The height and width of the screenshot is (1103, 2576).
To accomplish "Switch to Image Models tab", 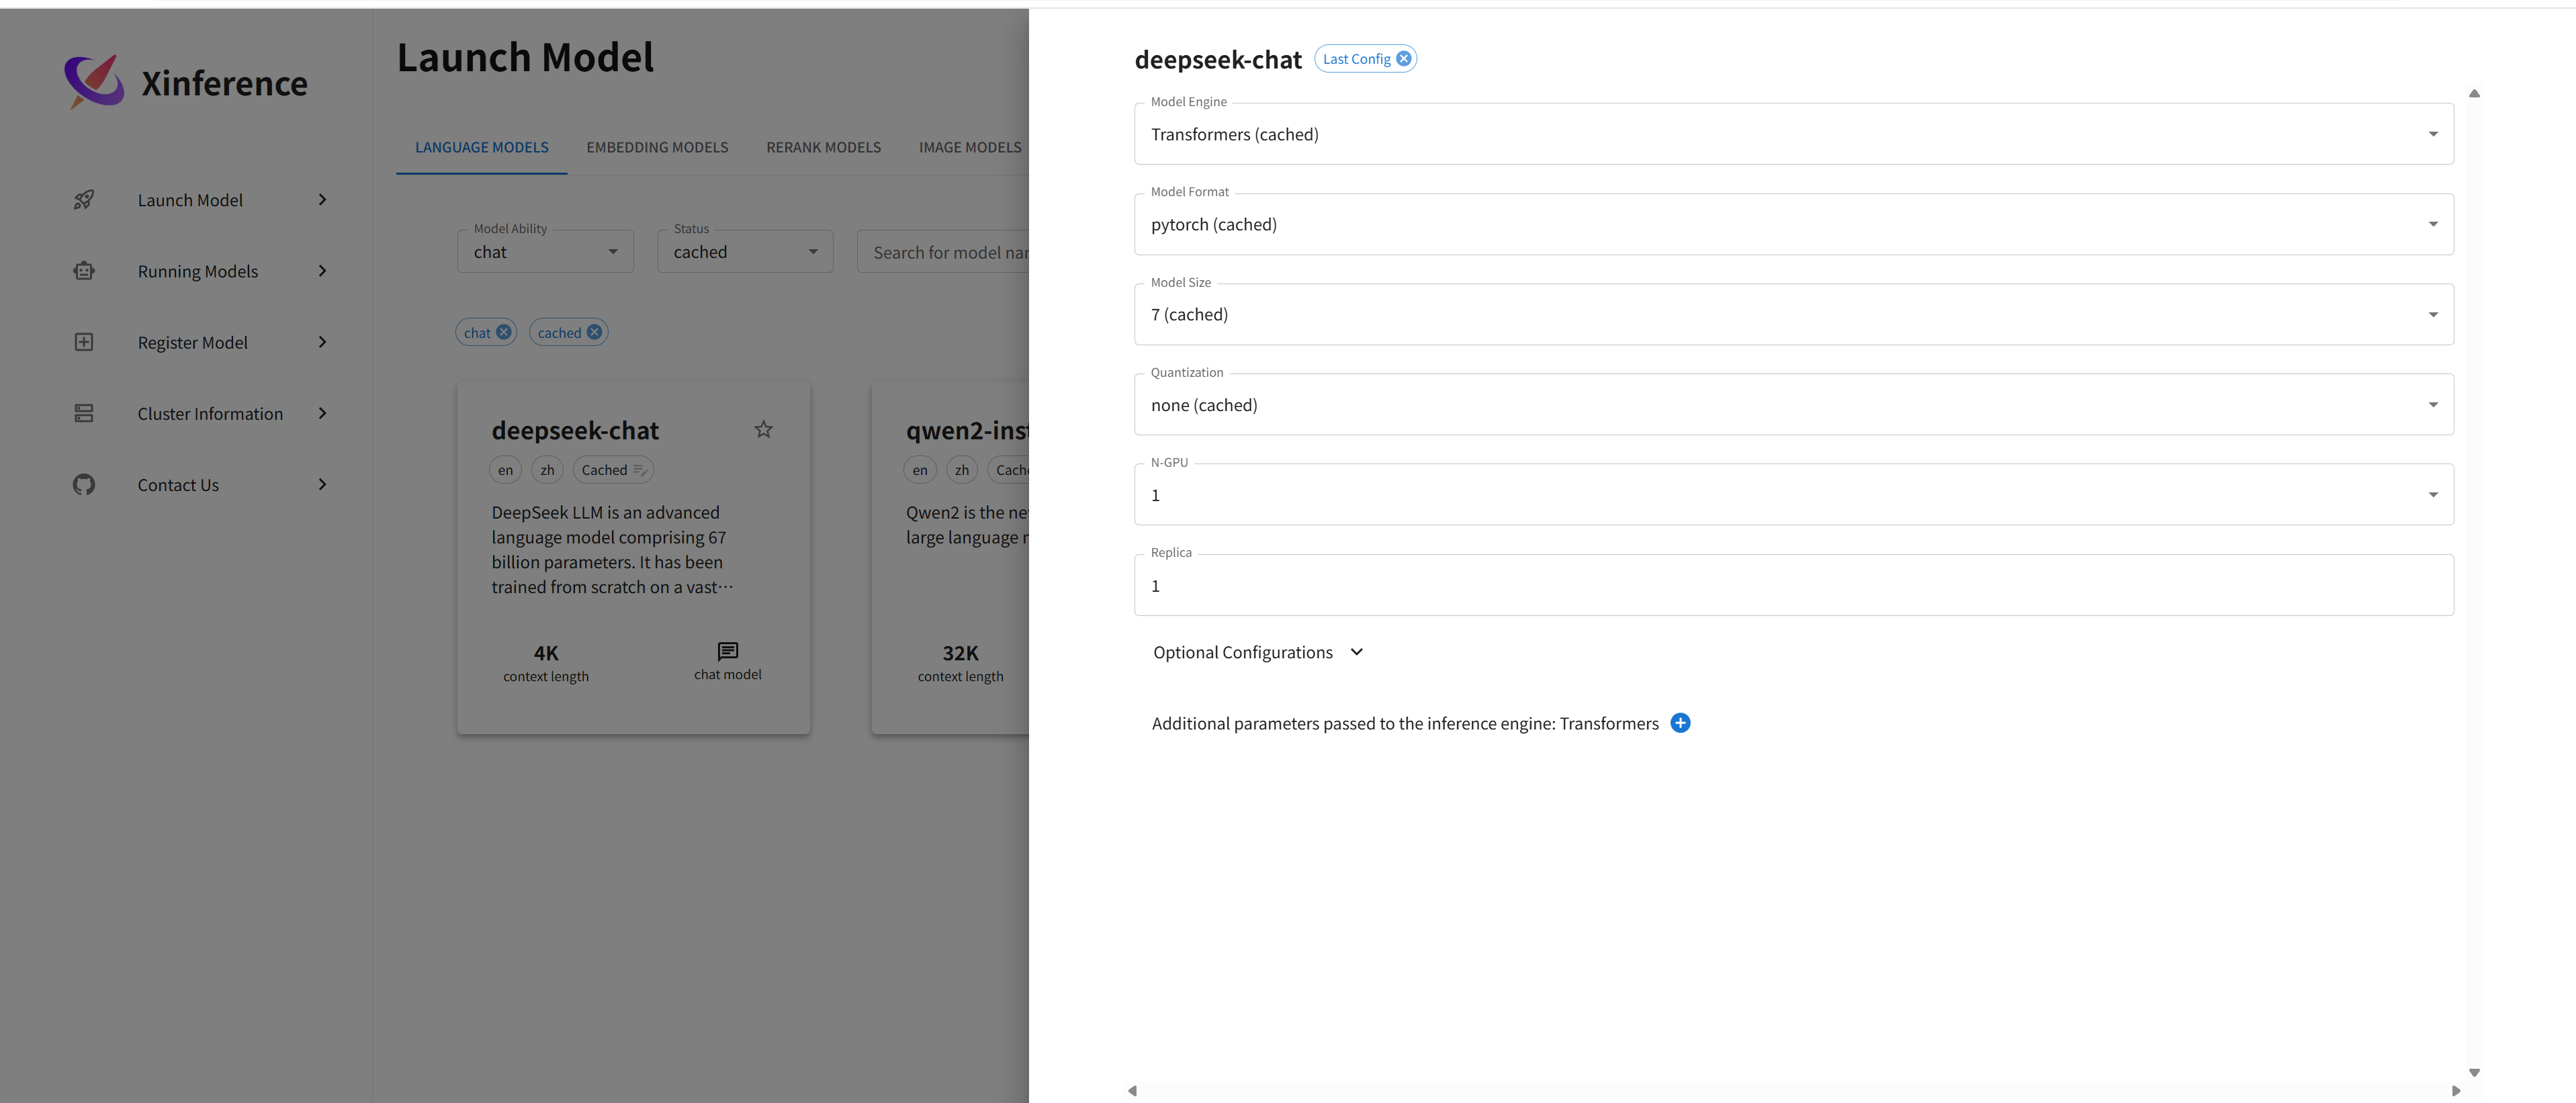I will click(970, 147).
